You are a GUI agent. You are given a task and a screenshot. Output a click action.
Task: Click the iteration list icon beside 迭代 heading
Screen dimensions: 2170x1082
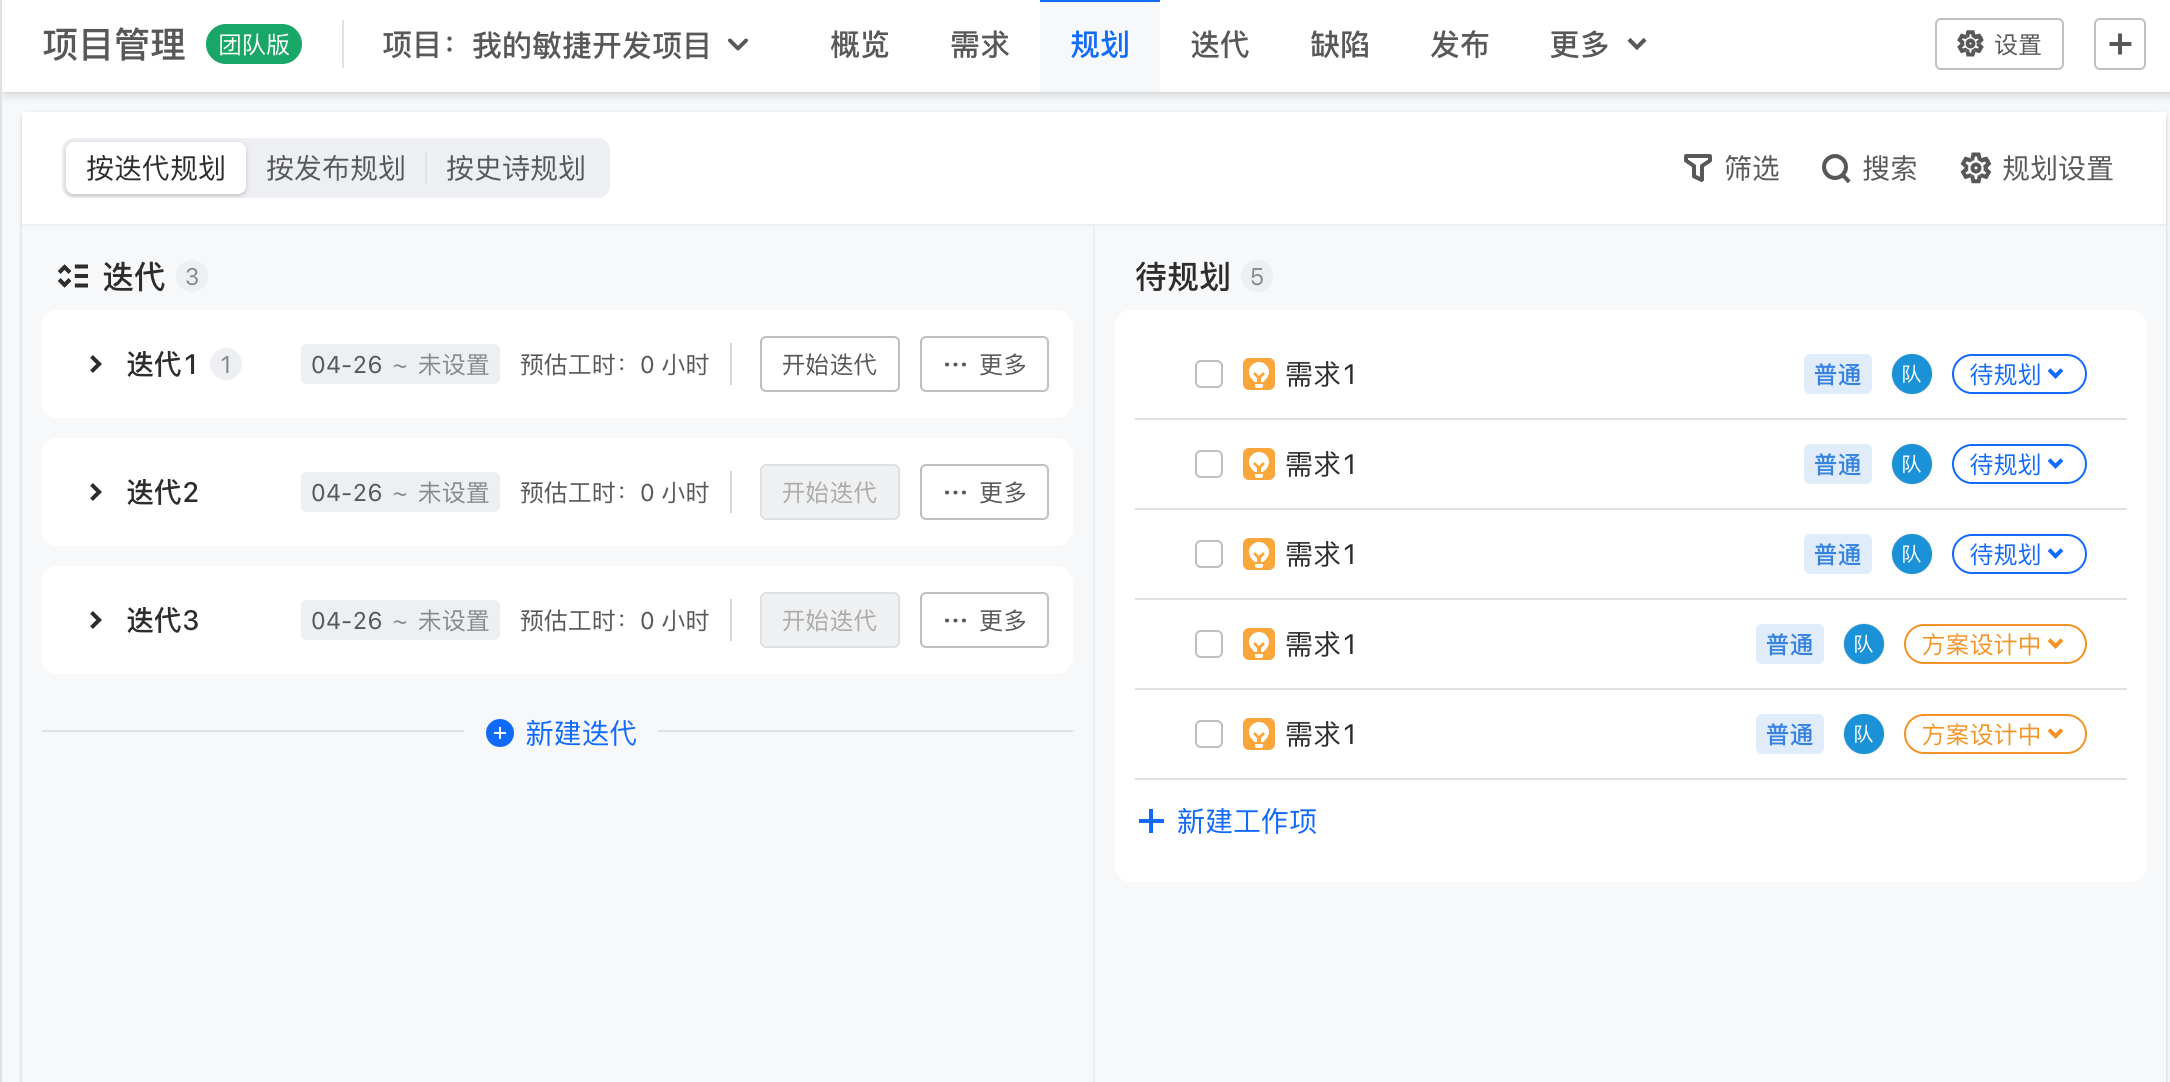73,276
